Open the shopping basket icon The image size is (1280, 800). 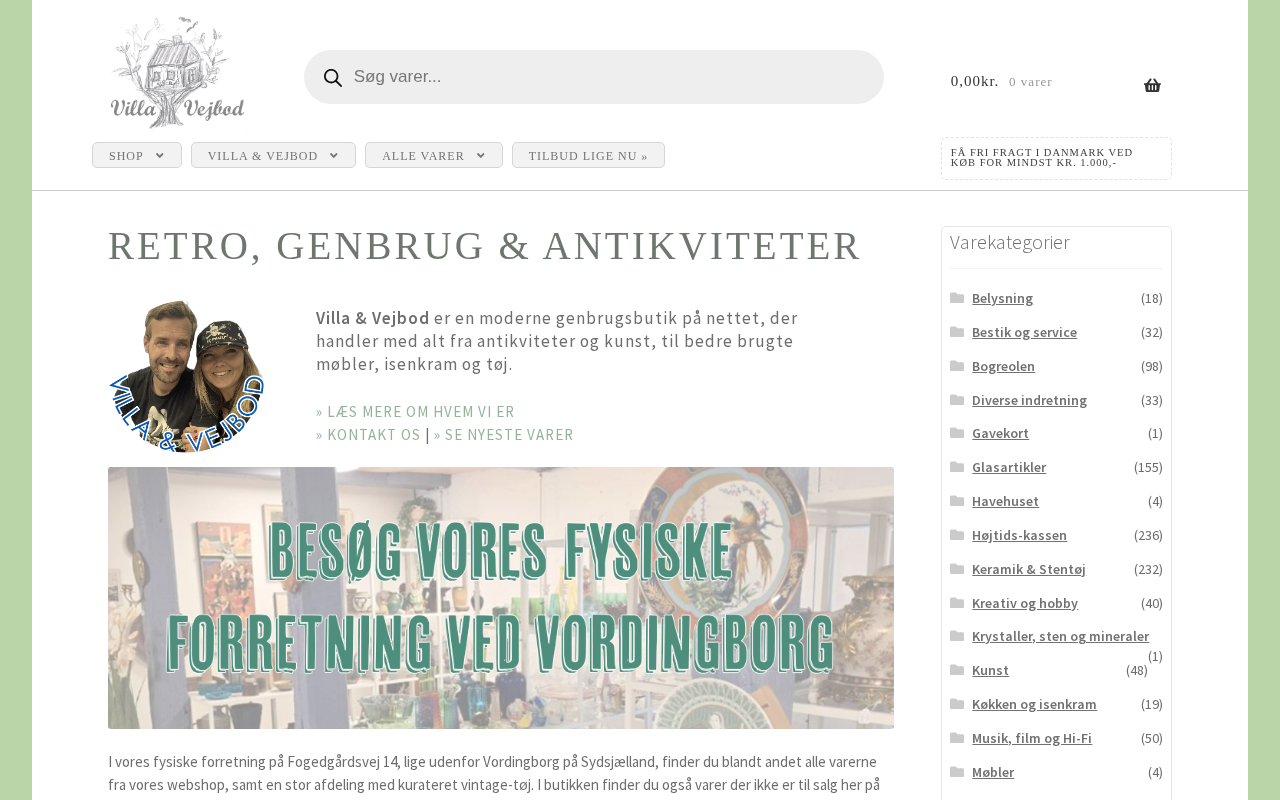pyautogui.click(x=1152, y=85)
